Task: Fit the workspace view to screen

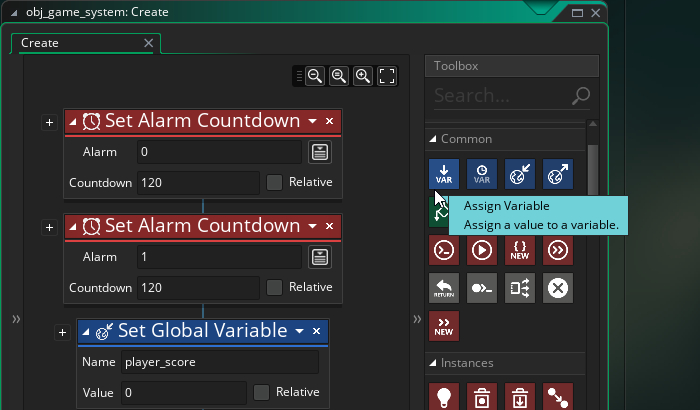Action: coord(387,76)
